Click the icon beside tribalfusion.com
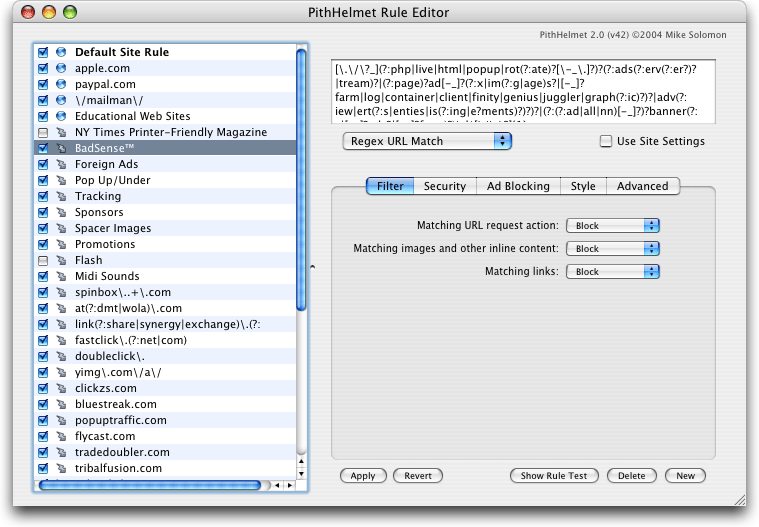 point(60,468)
